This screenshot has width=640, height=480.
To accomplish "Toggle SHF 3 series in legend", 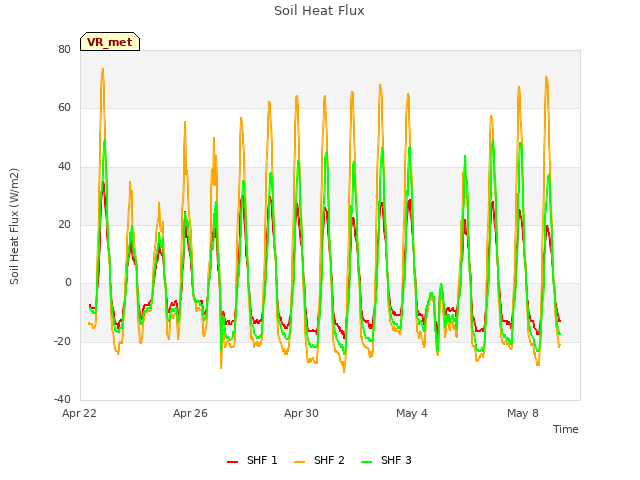I will [x=386, y=460].
